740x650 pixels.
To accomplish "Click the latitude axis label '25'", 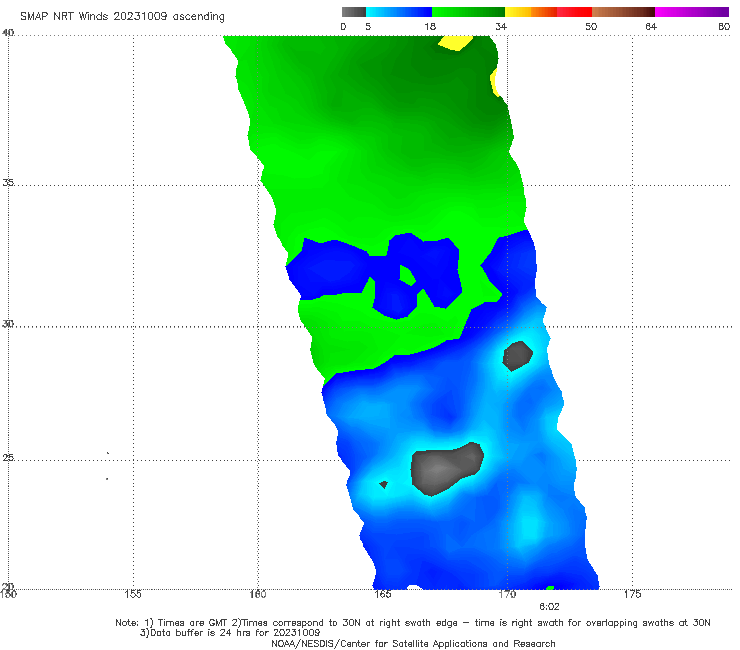I will [x=8, y=457].
